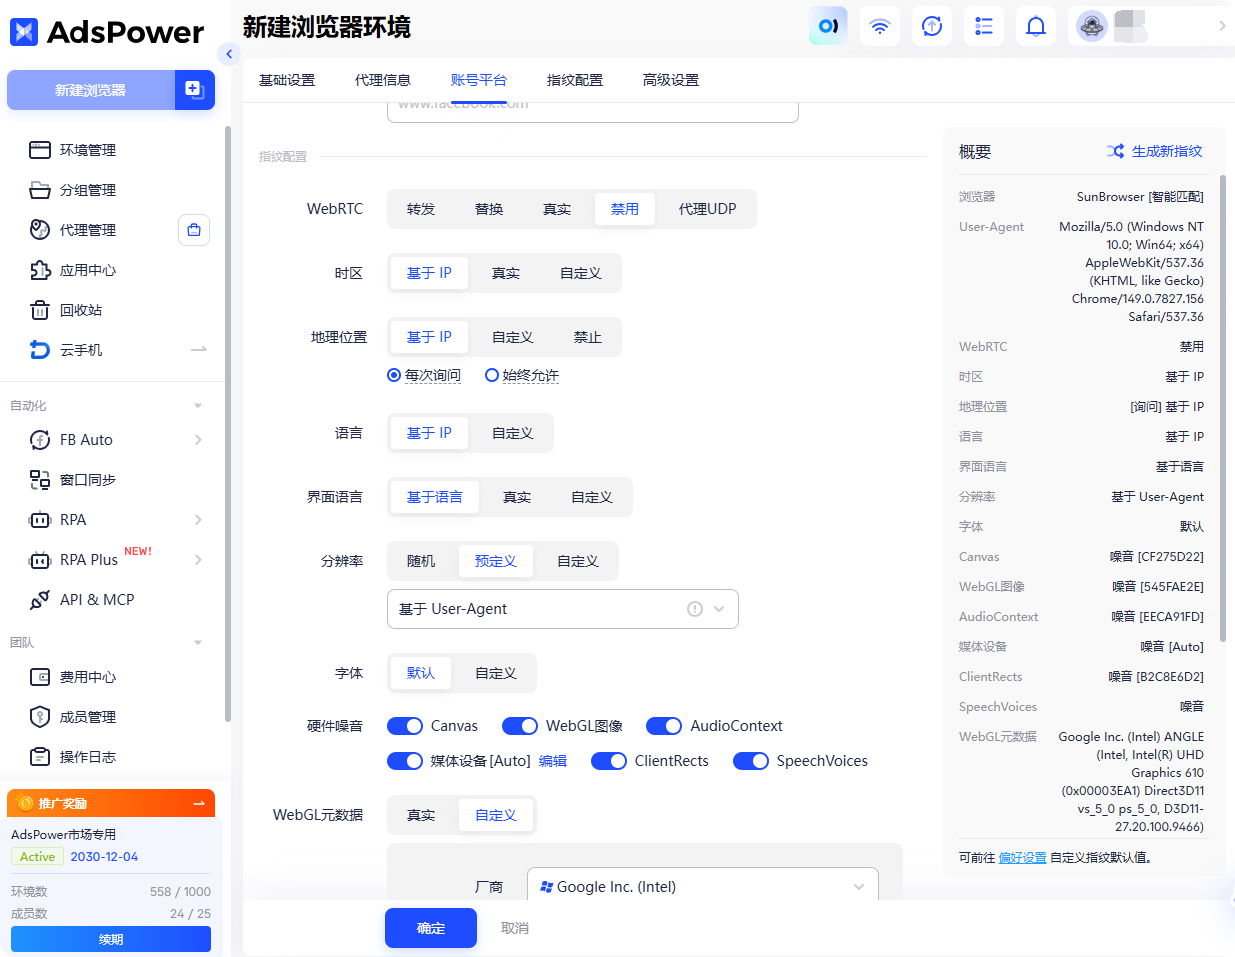Click the info icon in resolution dropdown
Screen dimensions: 1235x957
coord(695,609)
